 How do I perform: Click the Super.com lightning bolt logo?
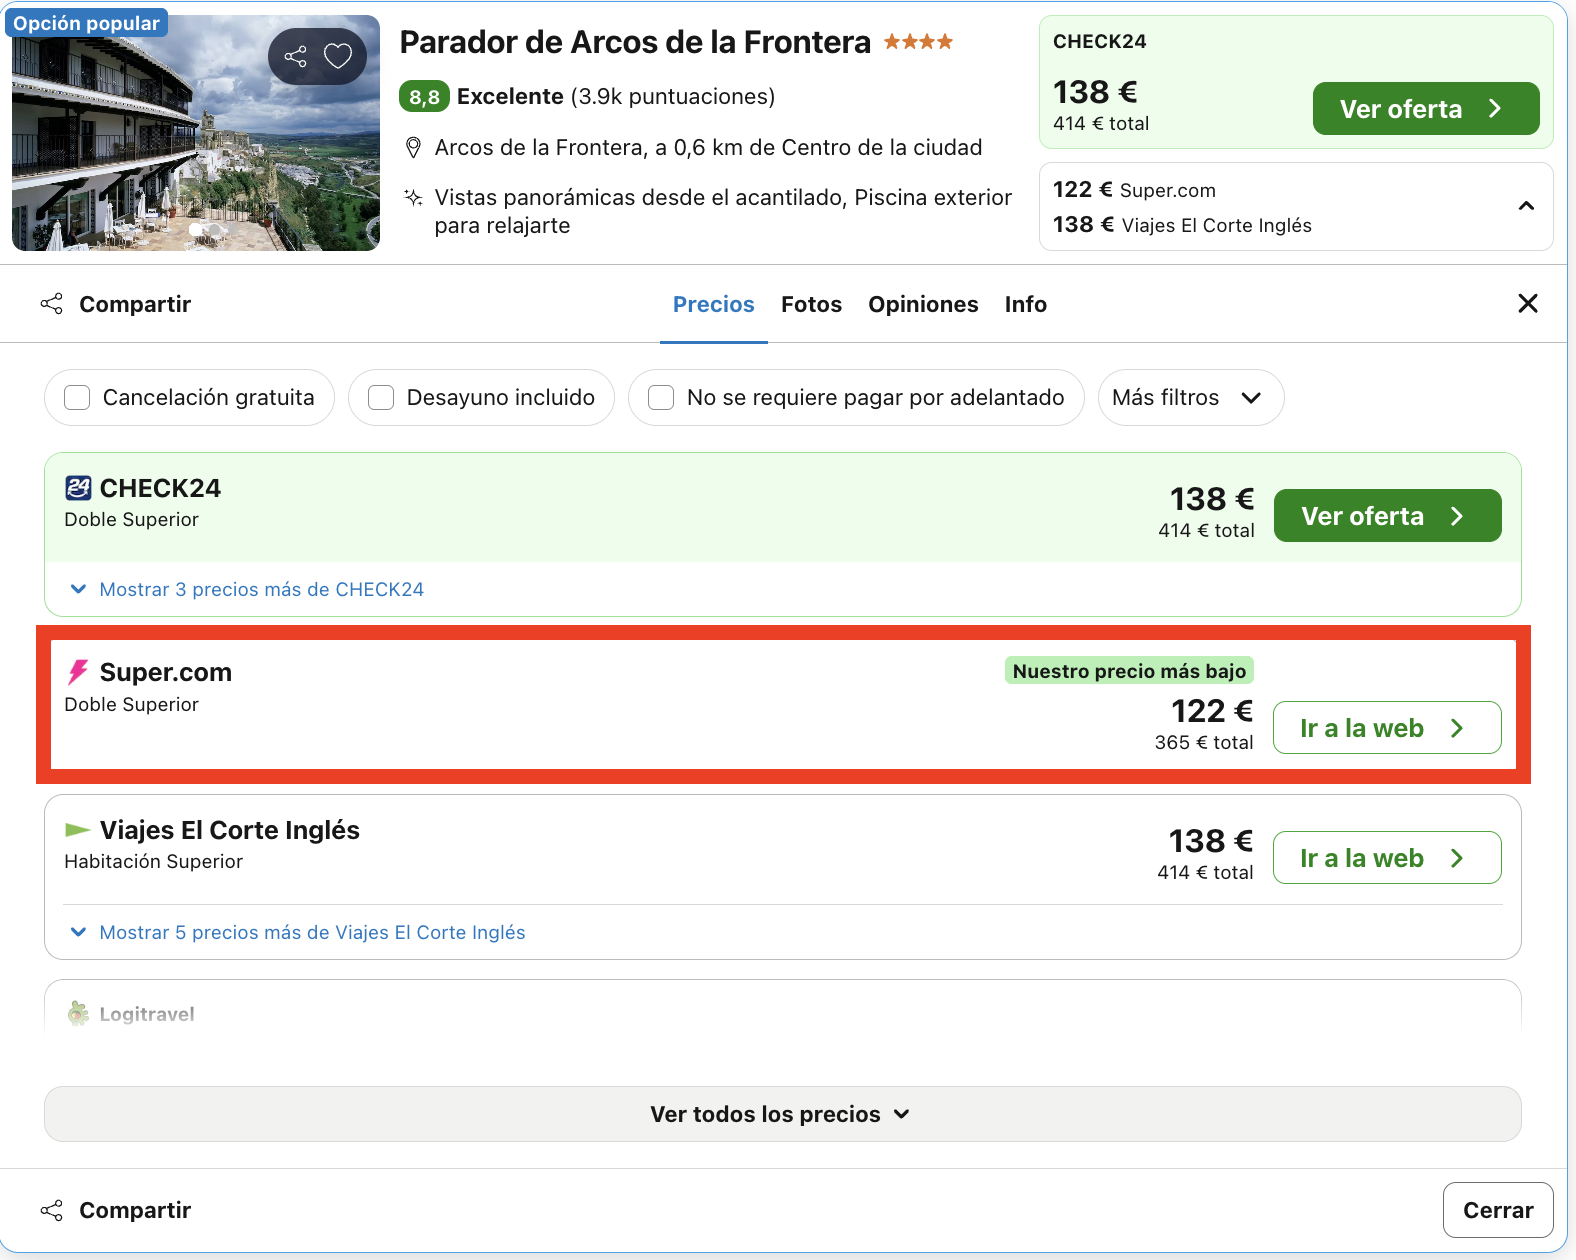[x=78, y=672]
